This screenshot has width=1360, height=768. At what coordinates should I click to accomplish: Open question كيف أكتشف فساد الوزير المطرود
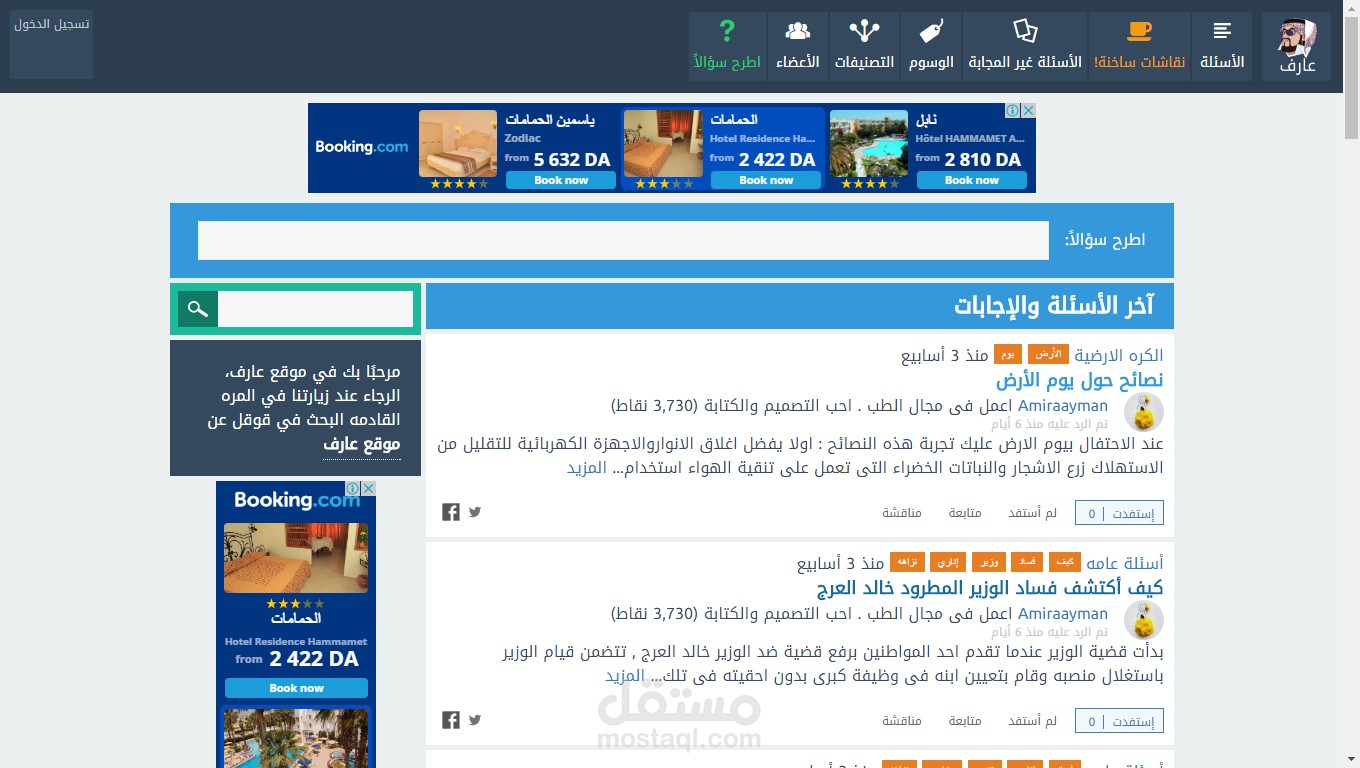(990, 588)
